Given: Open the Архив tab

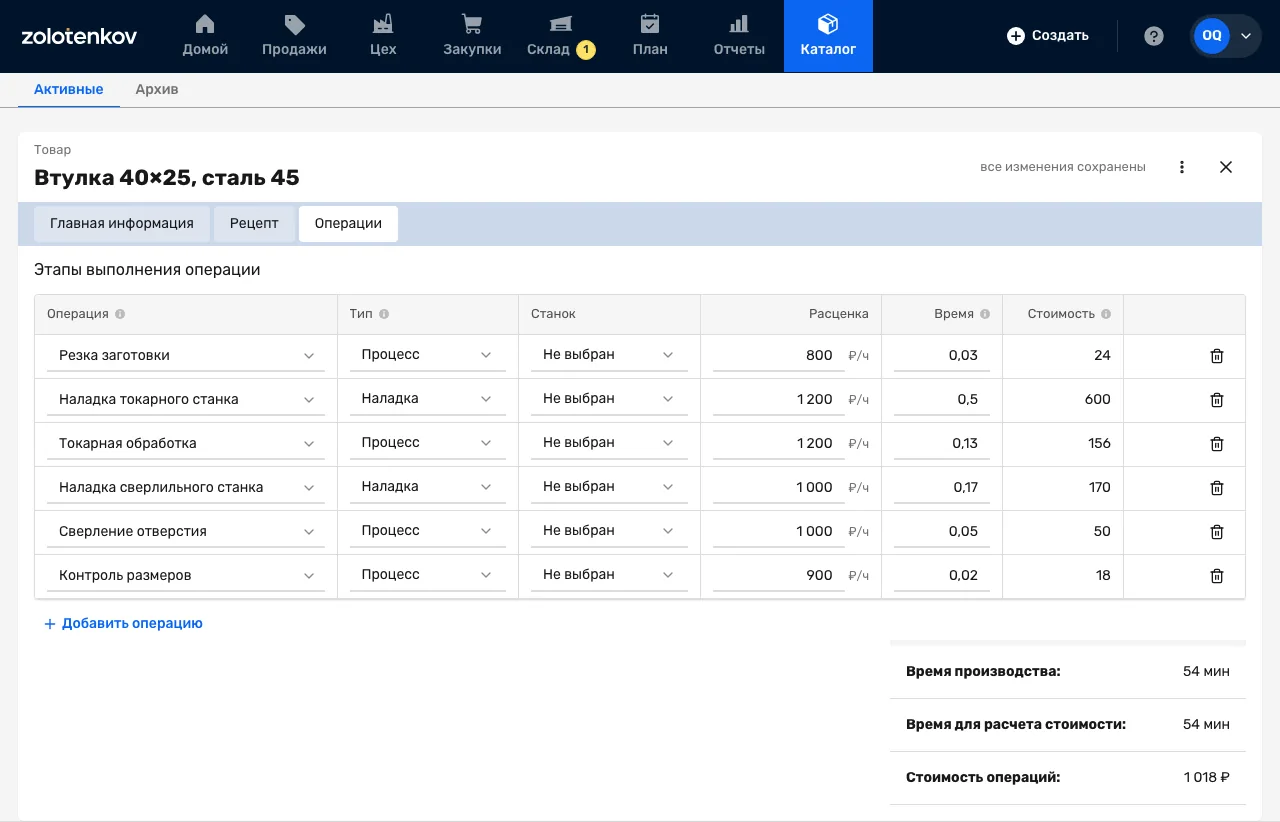Looking at the screenshot, I should pyautogui.click(x=157, y=89).
